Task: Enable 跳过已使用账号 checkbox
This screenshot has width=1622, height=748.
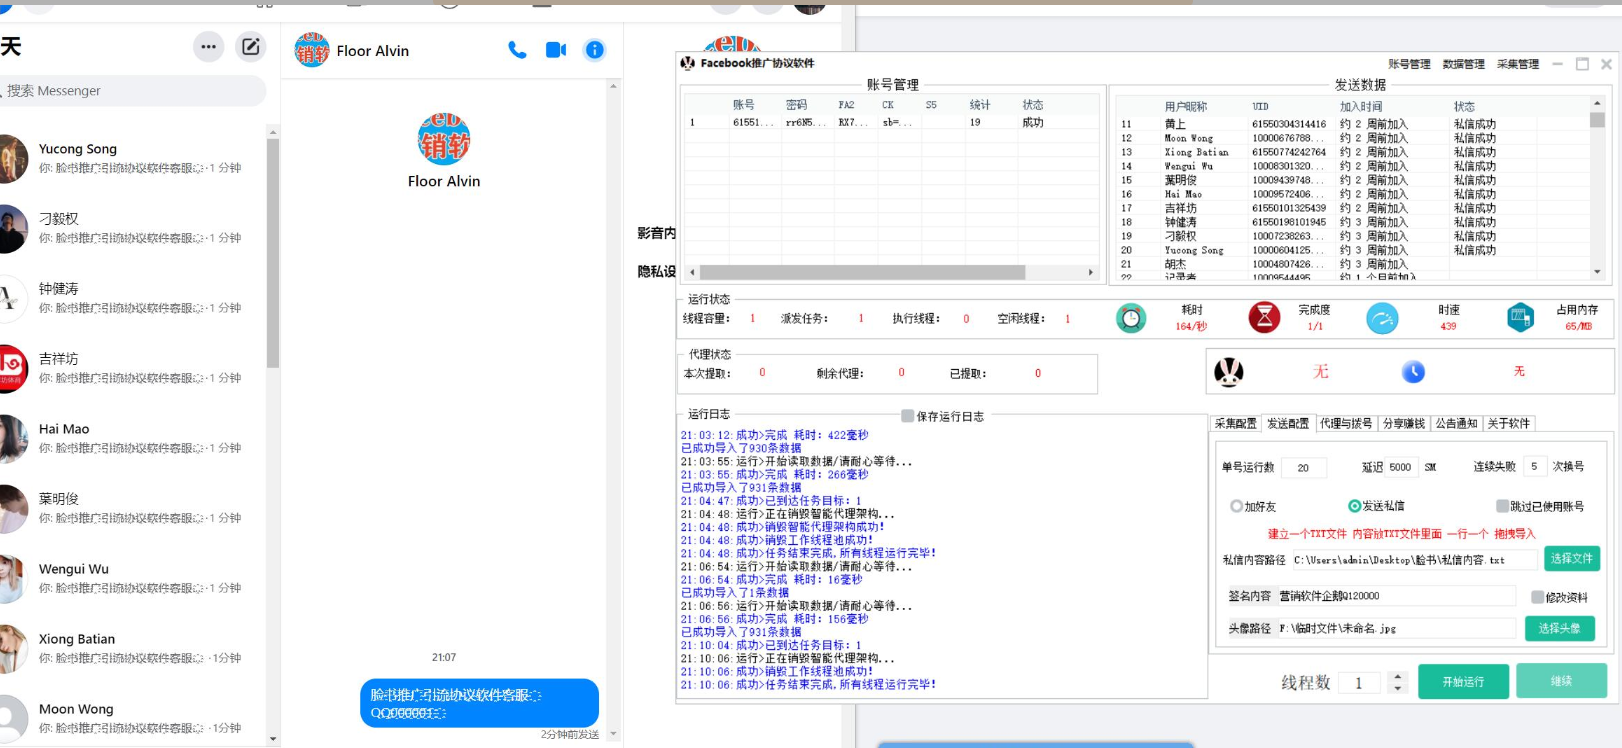Action: pyautogui.click(x=1502, y=506)
